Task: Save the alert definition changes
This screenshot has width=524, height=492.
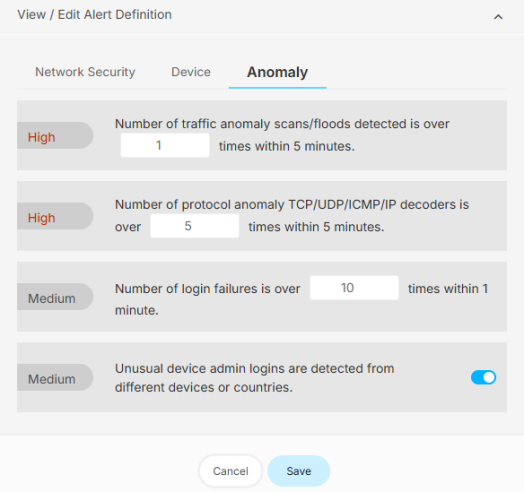Action: (299, 471)
